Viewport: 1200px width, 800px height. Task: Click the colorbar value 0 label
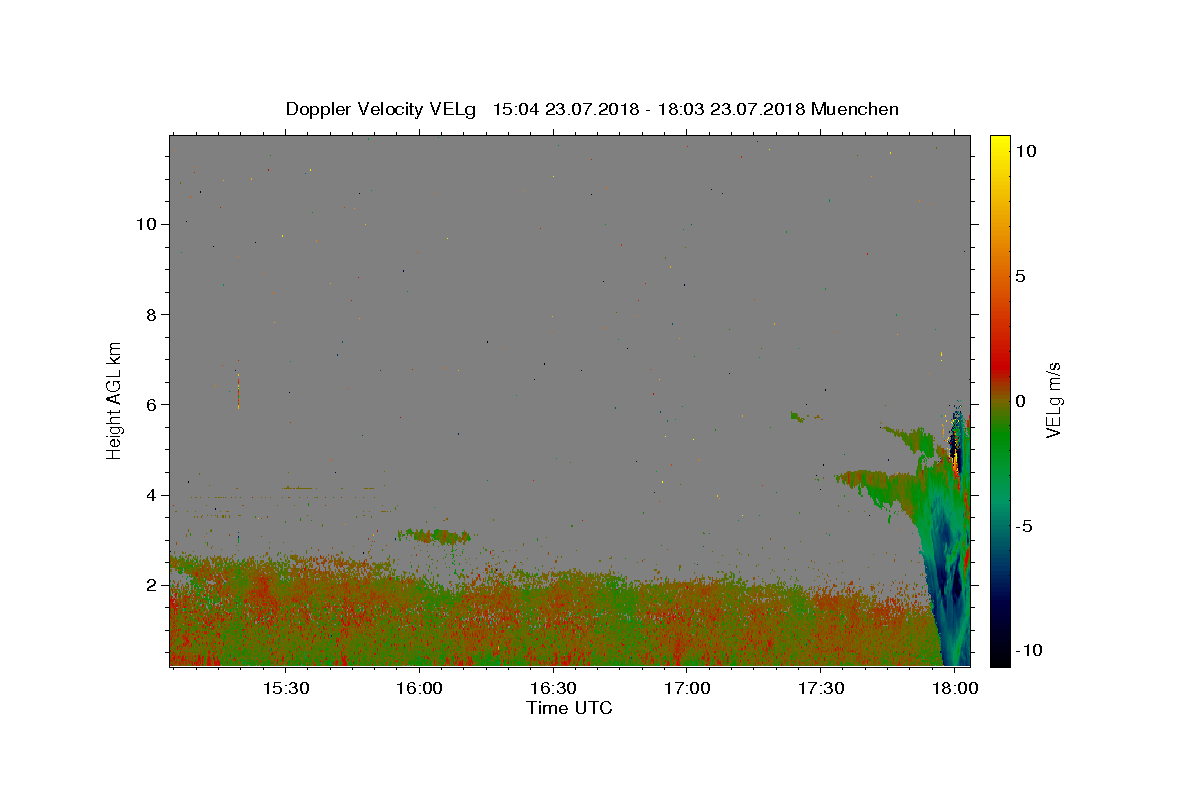click(x=1020, y=400)
